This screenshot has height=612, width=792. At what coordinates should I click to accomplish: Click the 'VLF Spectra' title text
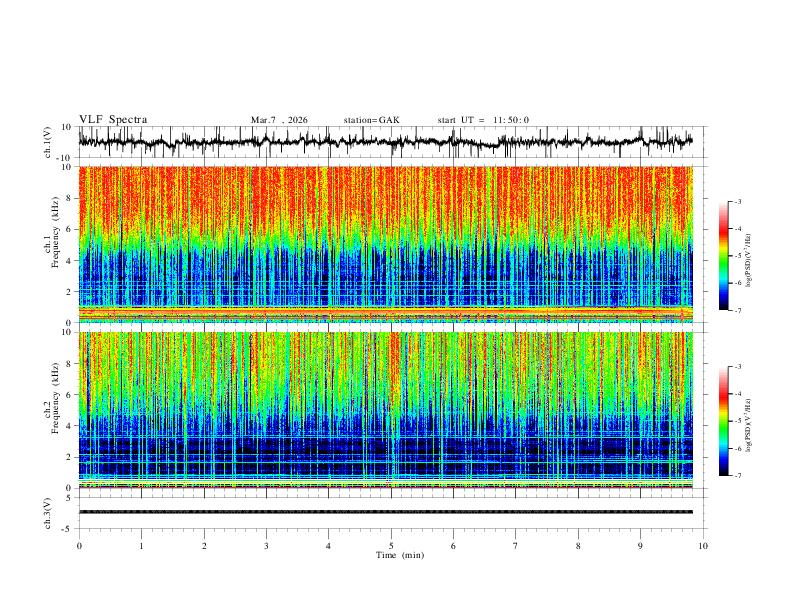coord(113,120)
